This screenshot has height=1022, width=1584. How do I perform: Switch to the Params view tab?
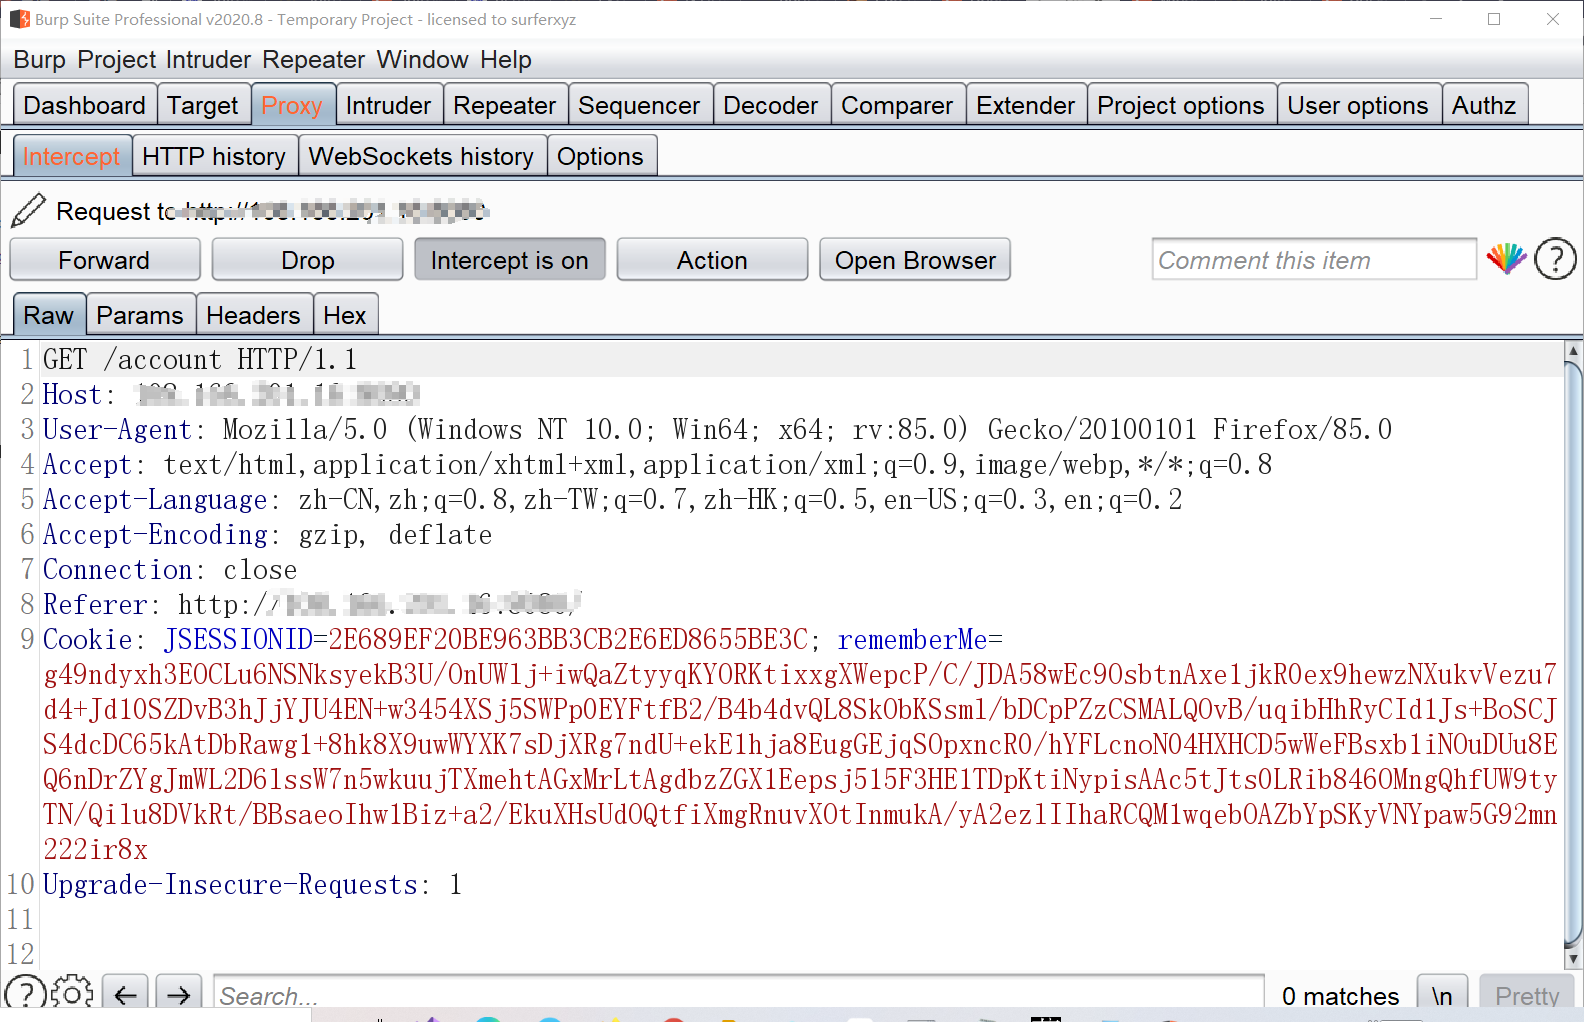point(140,315)
